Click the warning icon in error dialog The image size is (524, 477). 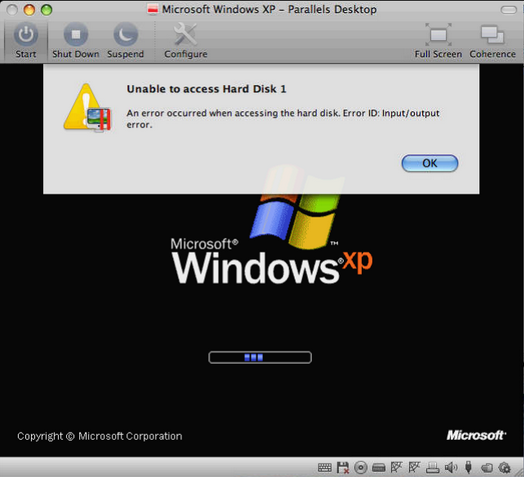pyautogui.click(x=87, y=108)
